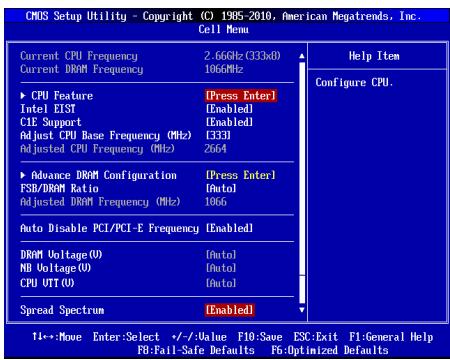450x360 pixels.
Task: Select the Intel EIST label
Action: (x=48, y=109)
